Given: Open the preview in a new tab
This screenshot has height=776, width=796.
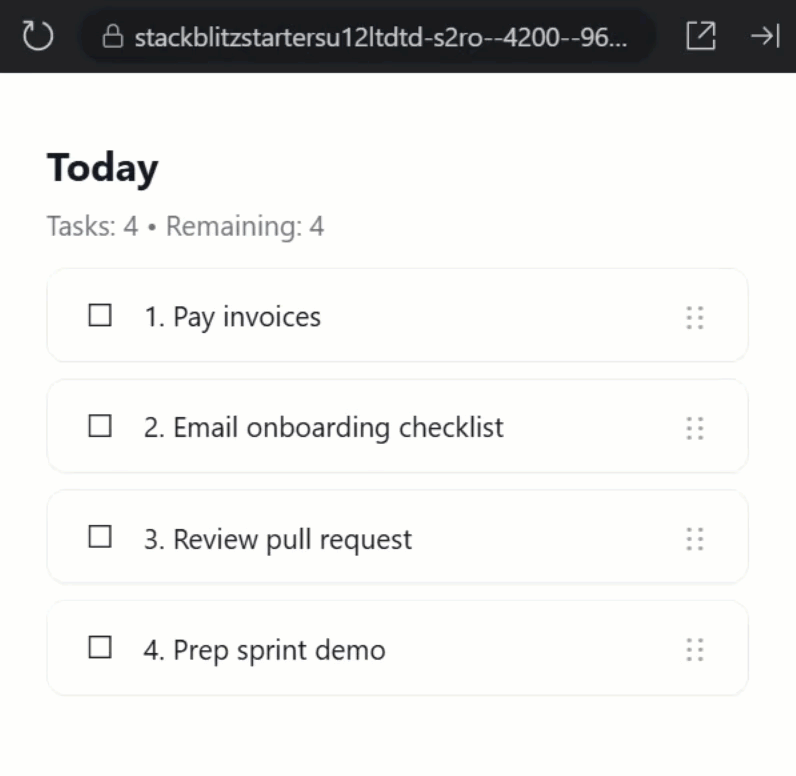Looking at the screenshot, I should coord(701,37).
